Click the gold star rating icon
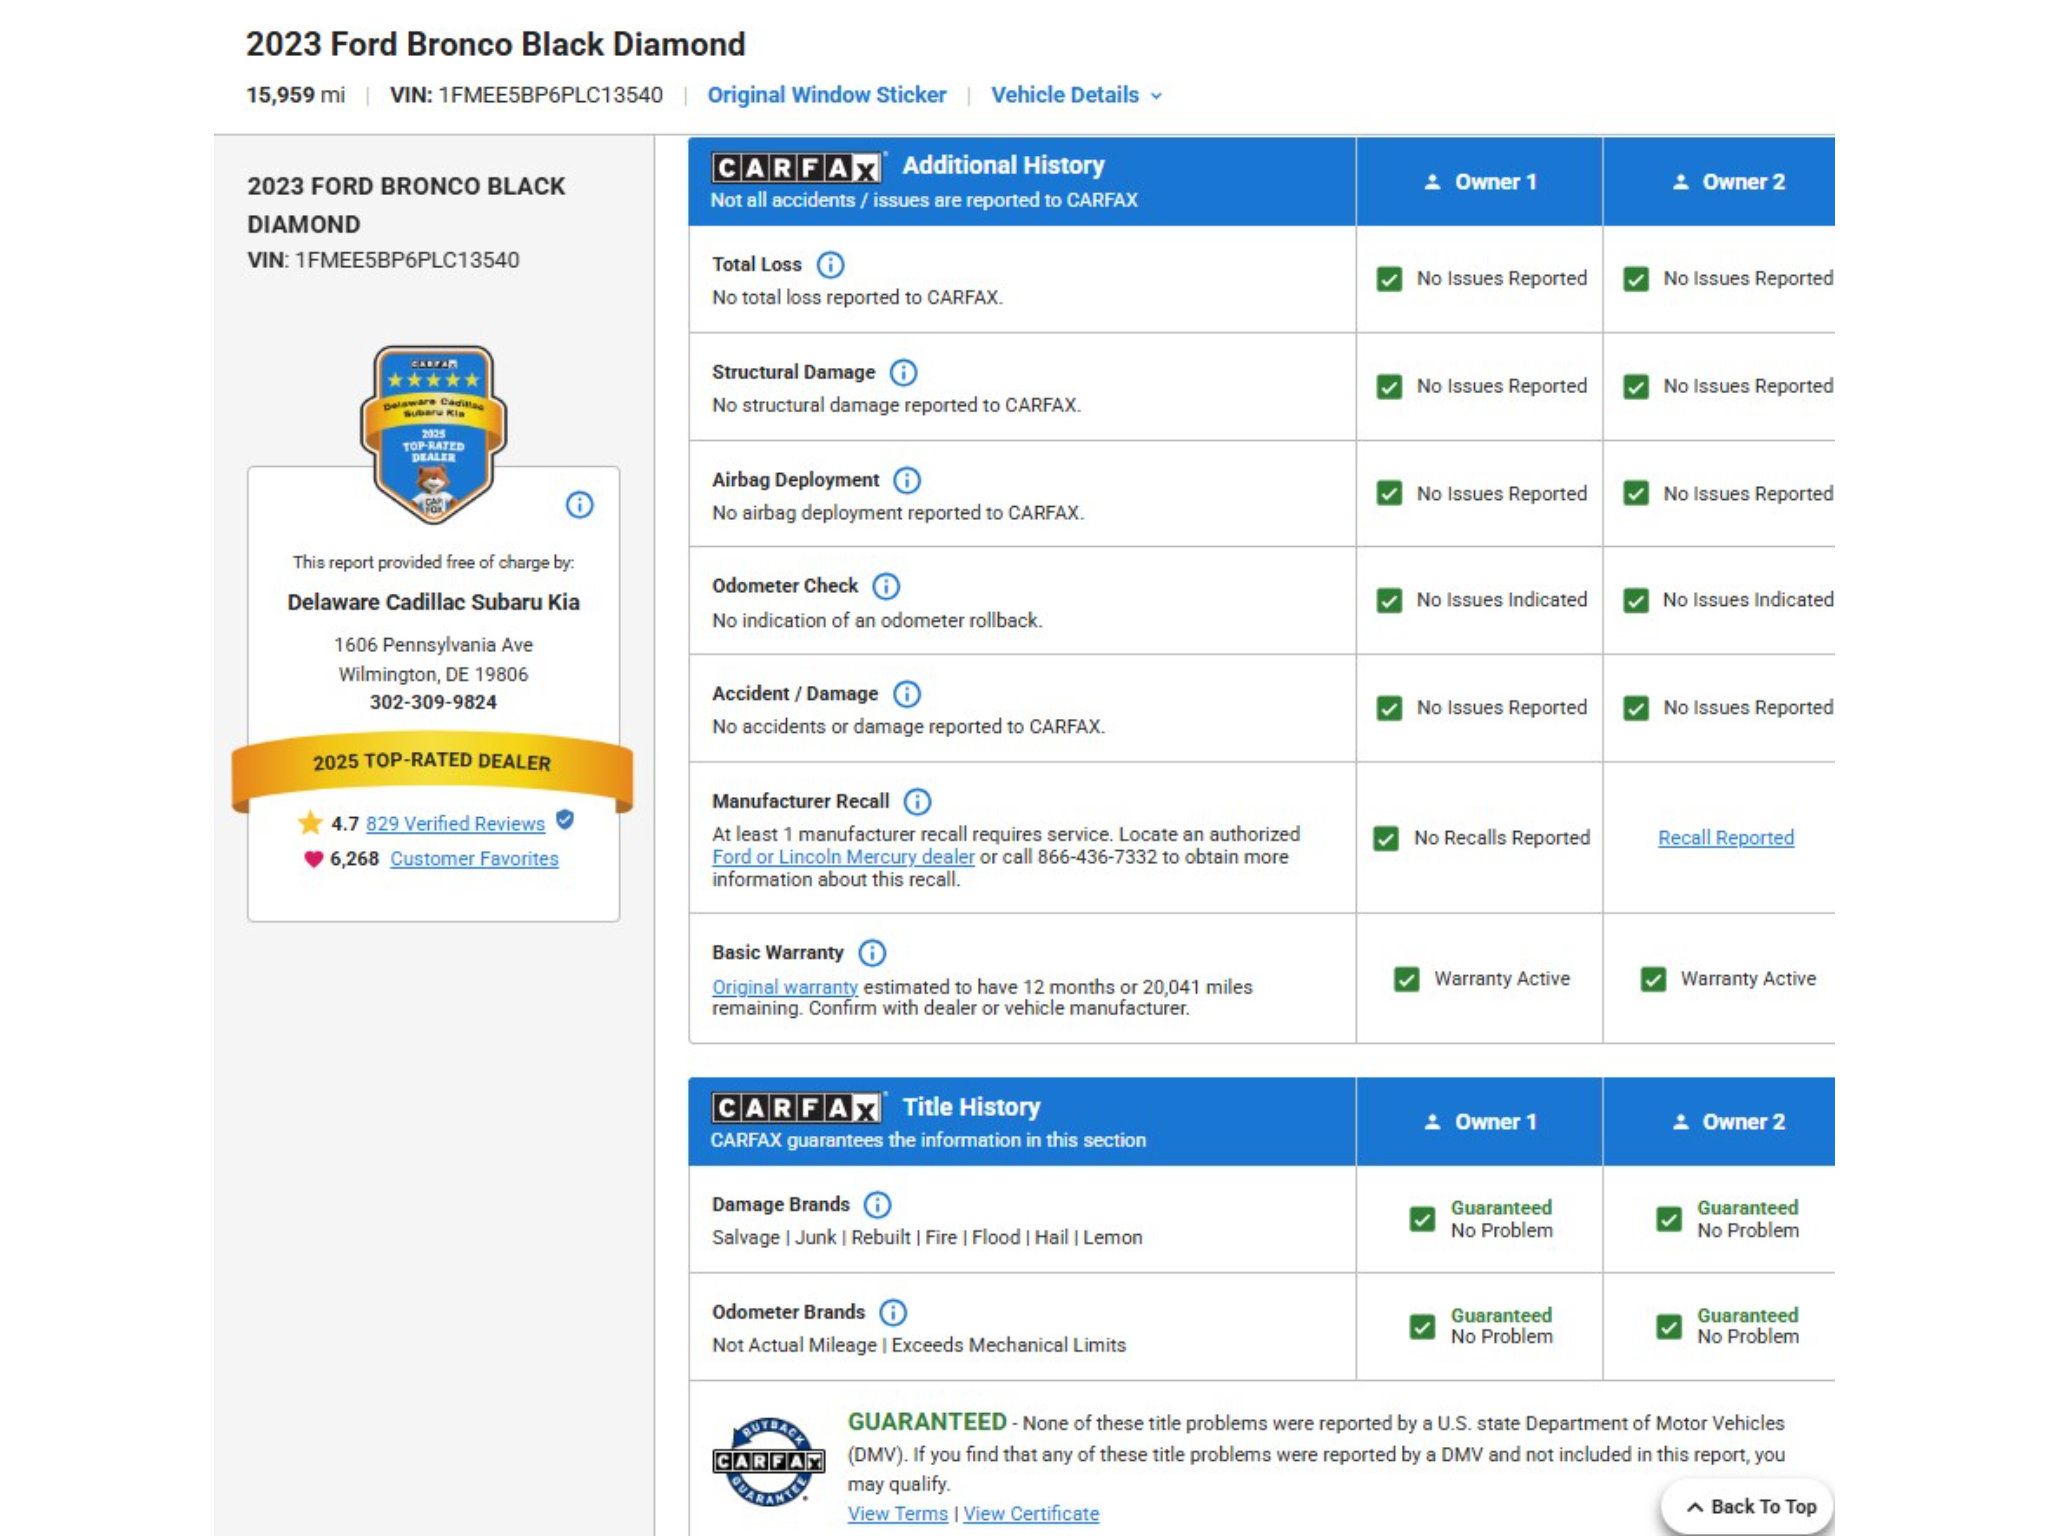Viewport: 2048px width, 1536px height. pos(310,823)
